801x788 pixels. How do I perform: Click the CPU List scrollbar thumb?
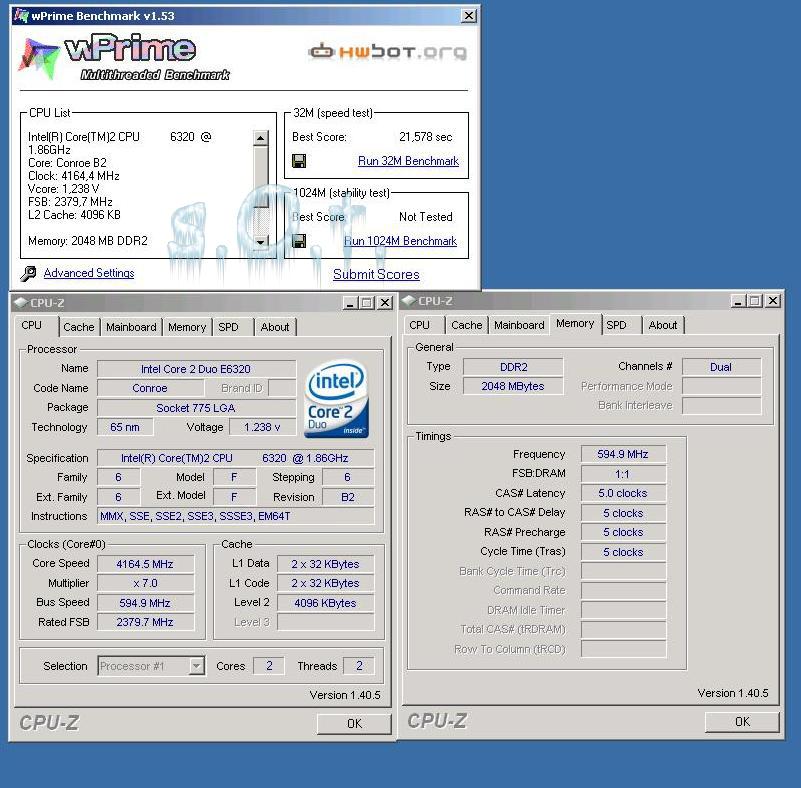261,177
